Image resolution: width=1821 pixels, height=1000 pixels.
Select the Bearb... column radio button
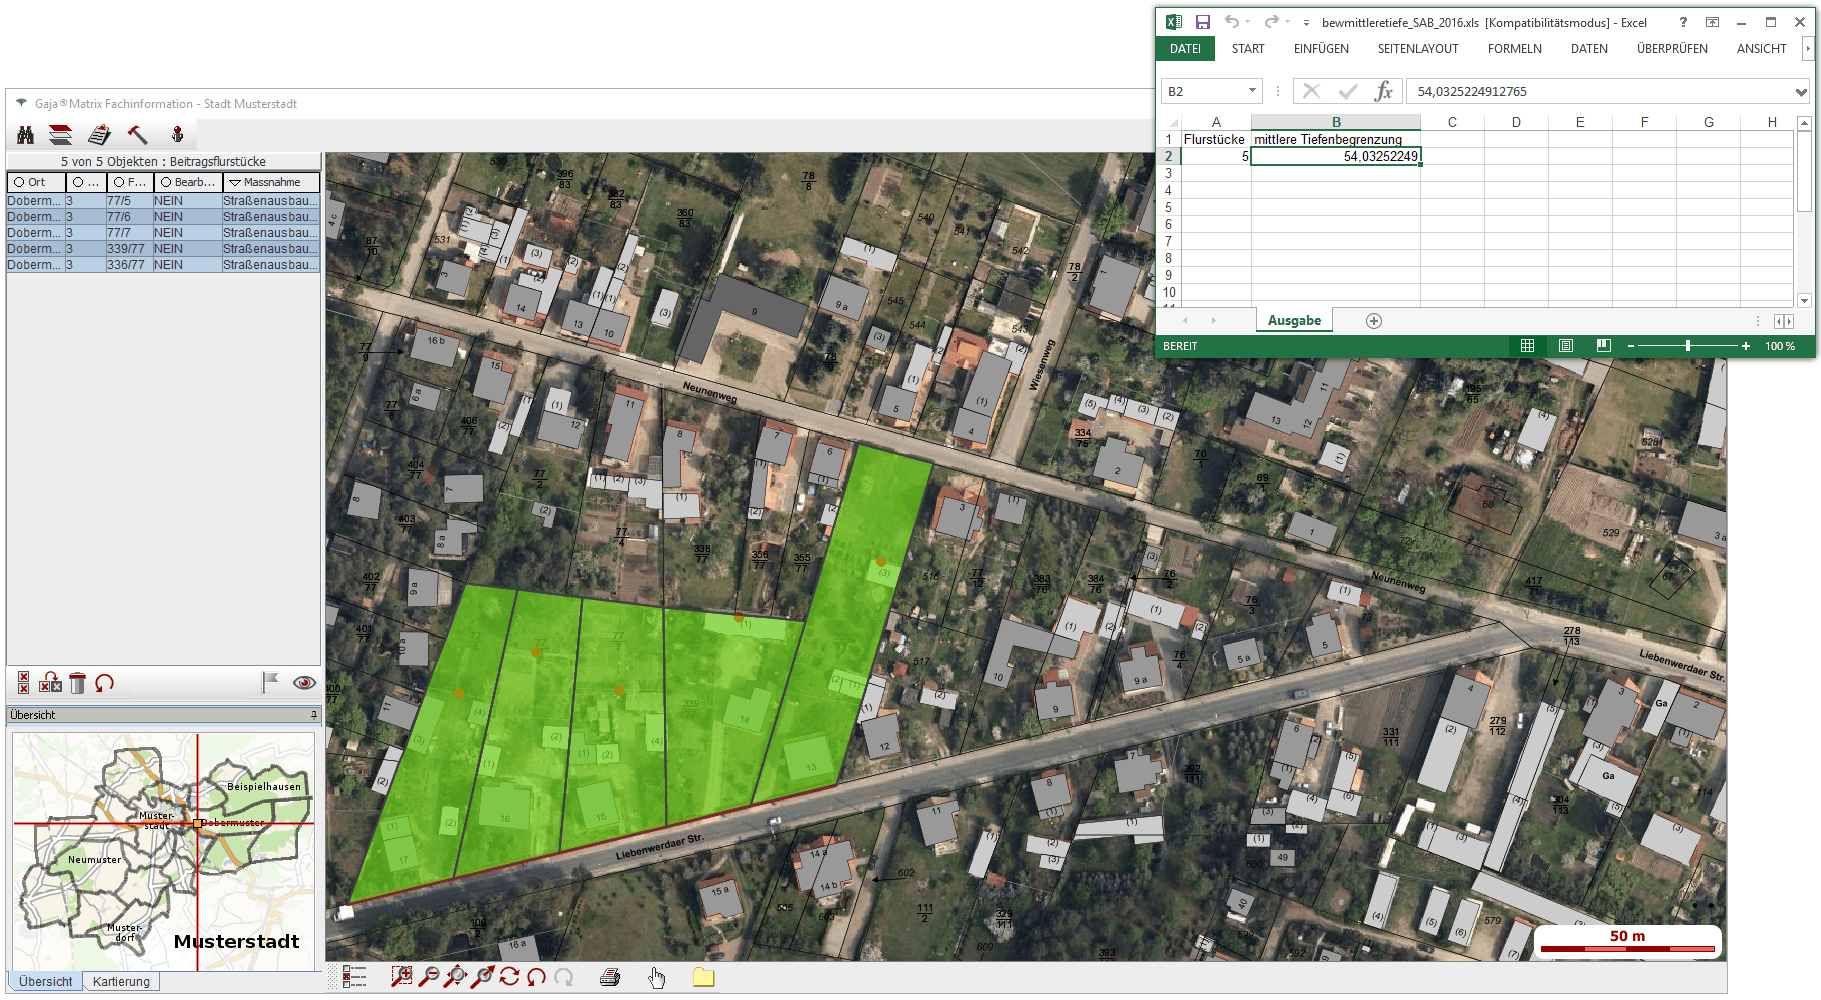(166, 182)
